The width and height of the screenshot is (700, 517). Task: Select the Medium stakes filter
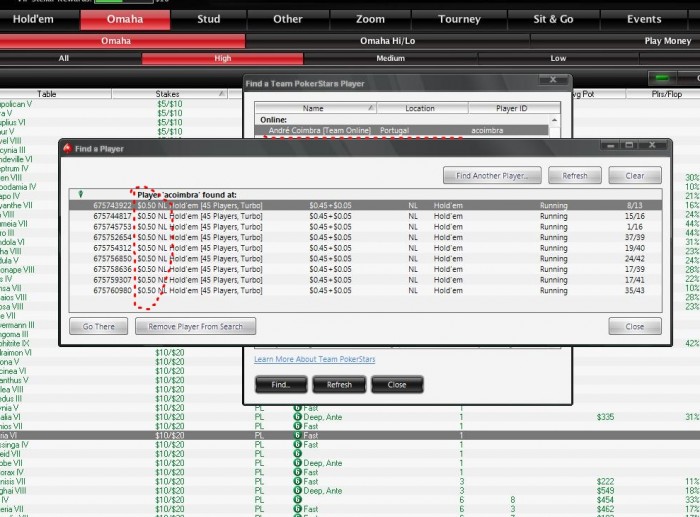(390, 58)
